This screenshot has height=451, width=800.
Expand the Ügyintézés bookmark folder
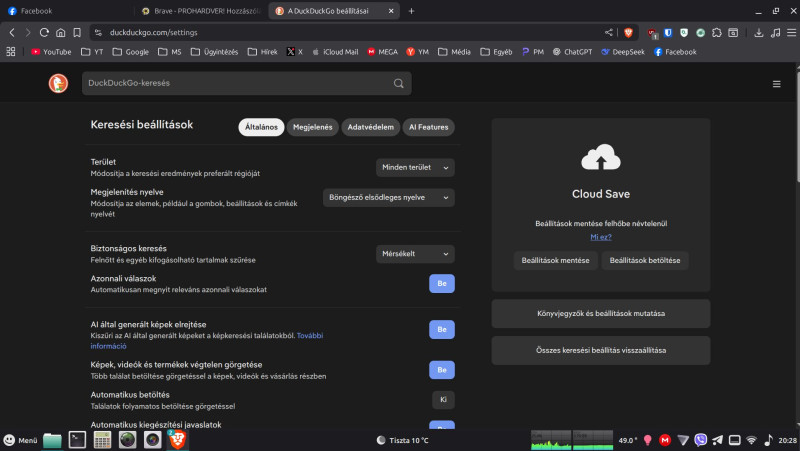click(214, 52)
